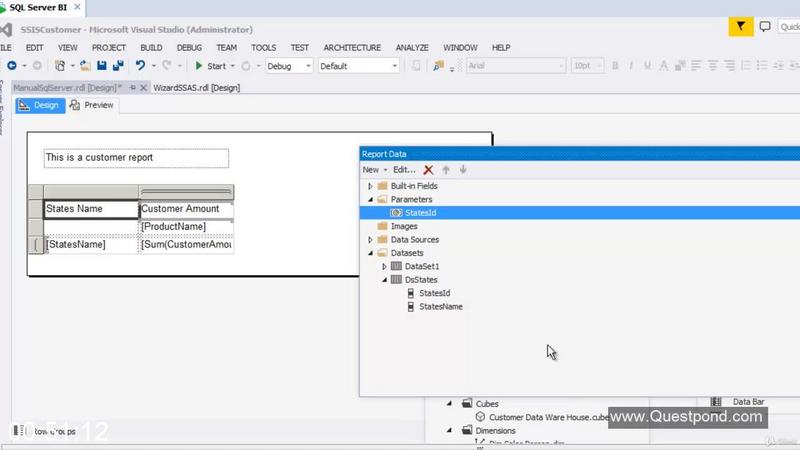The width and height of the screenshot is (800, 450).
Task: Toggle Underline text formatting
Action: pyautogui.click(x=647, y=66)
